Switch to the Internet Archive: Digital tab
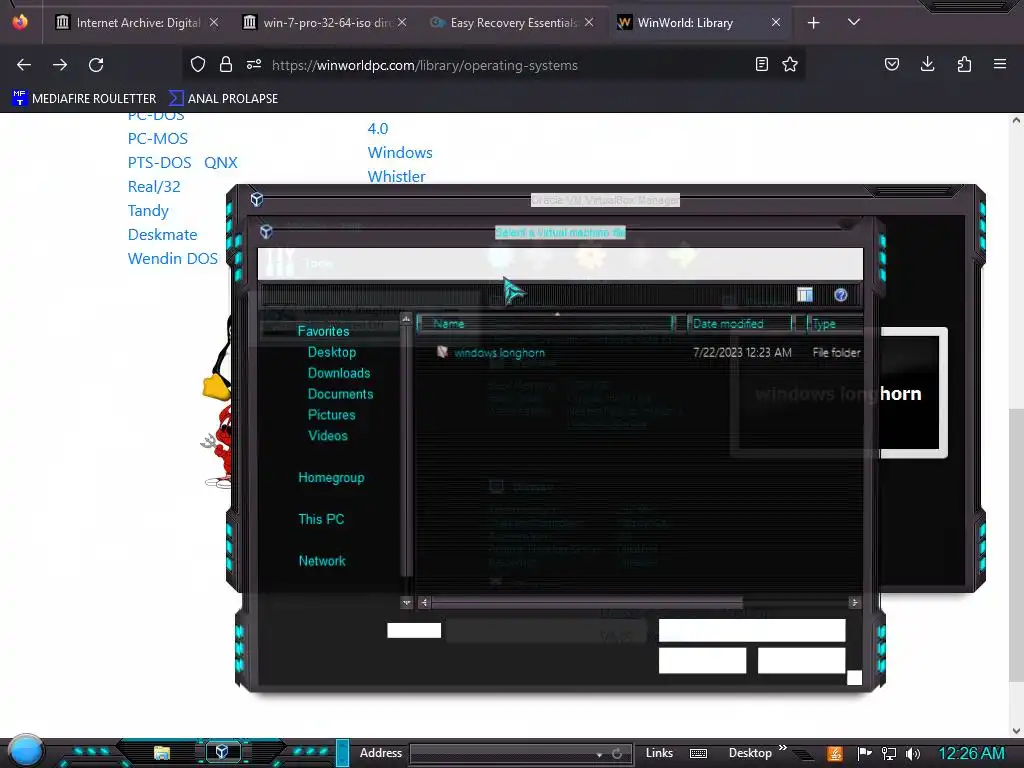The height and width of the screenshot is (768, 1024). (137, 23)
